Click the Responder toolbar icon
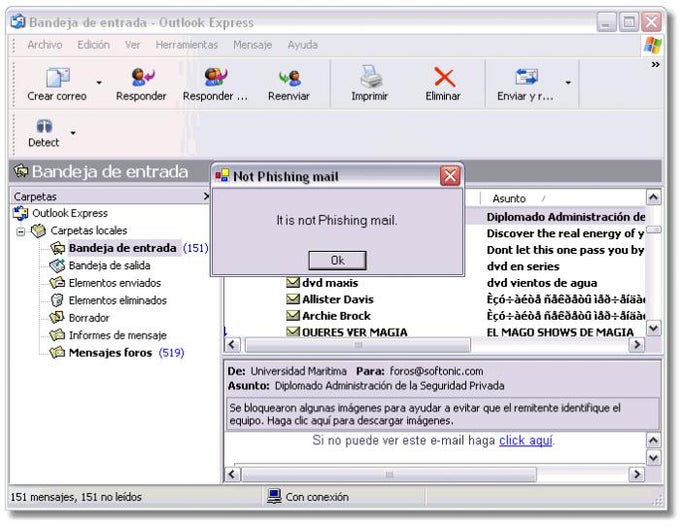680x527 pixels. tap(142, 77)
